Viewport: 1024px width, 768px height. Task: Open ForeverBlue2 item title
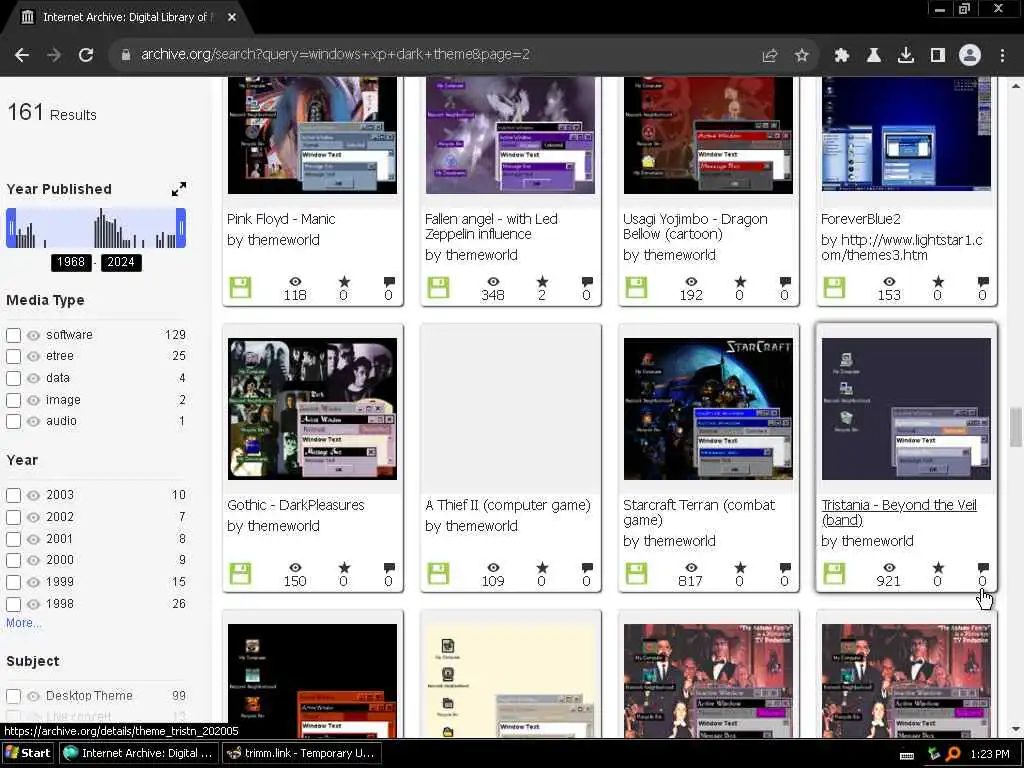coord(861,219)
